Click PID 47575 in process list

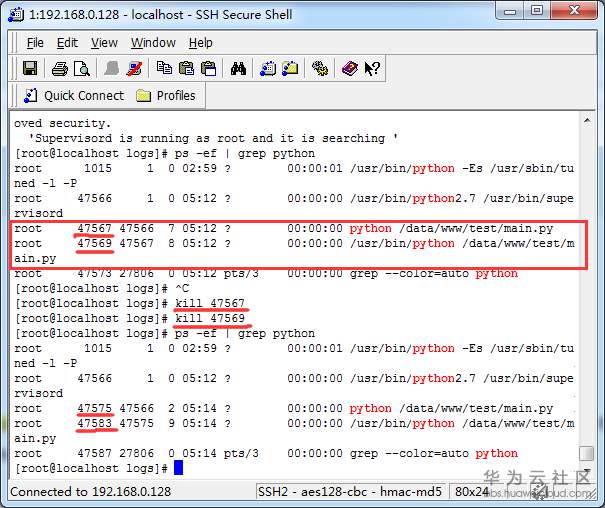95,408
